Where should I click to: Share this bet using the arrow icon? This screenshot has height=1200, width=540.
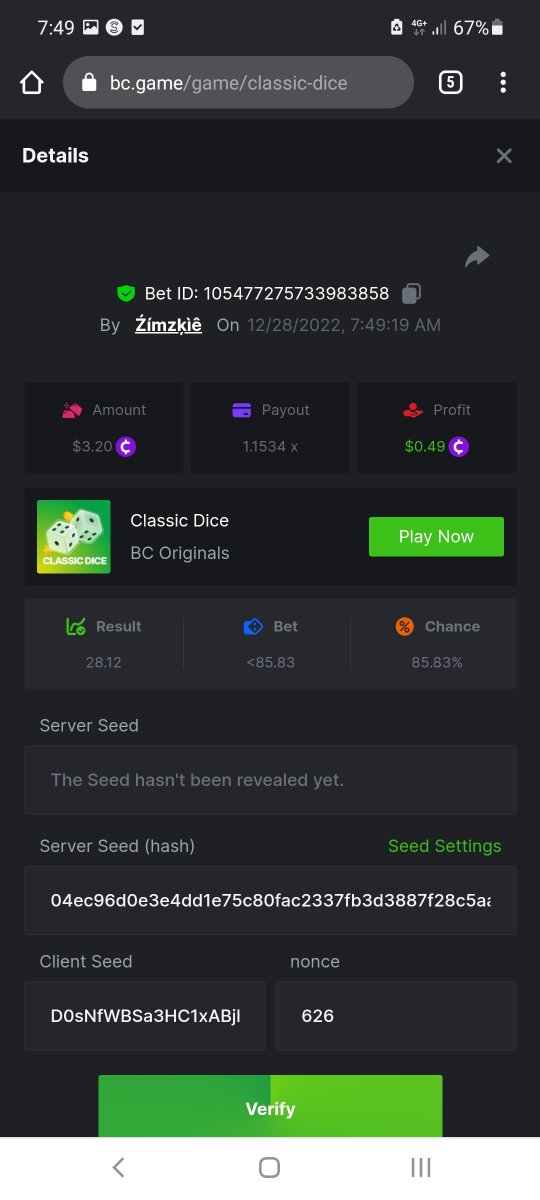pos(477,257)
